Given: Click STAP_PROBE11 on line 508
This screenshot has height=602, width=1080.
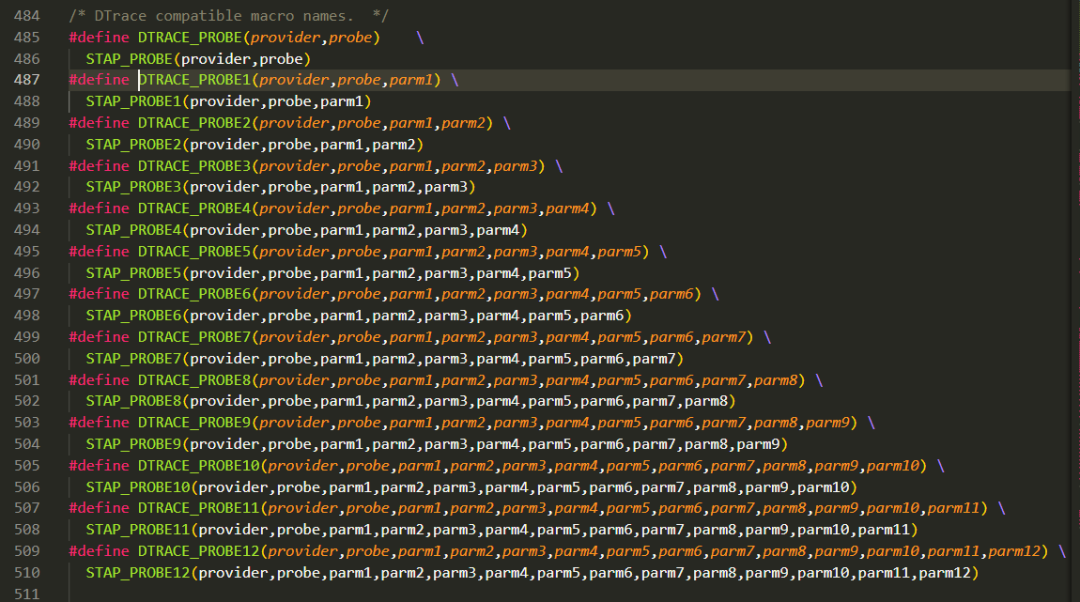Looking at the screenshot, I should point(138,529).
